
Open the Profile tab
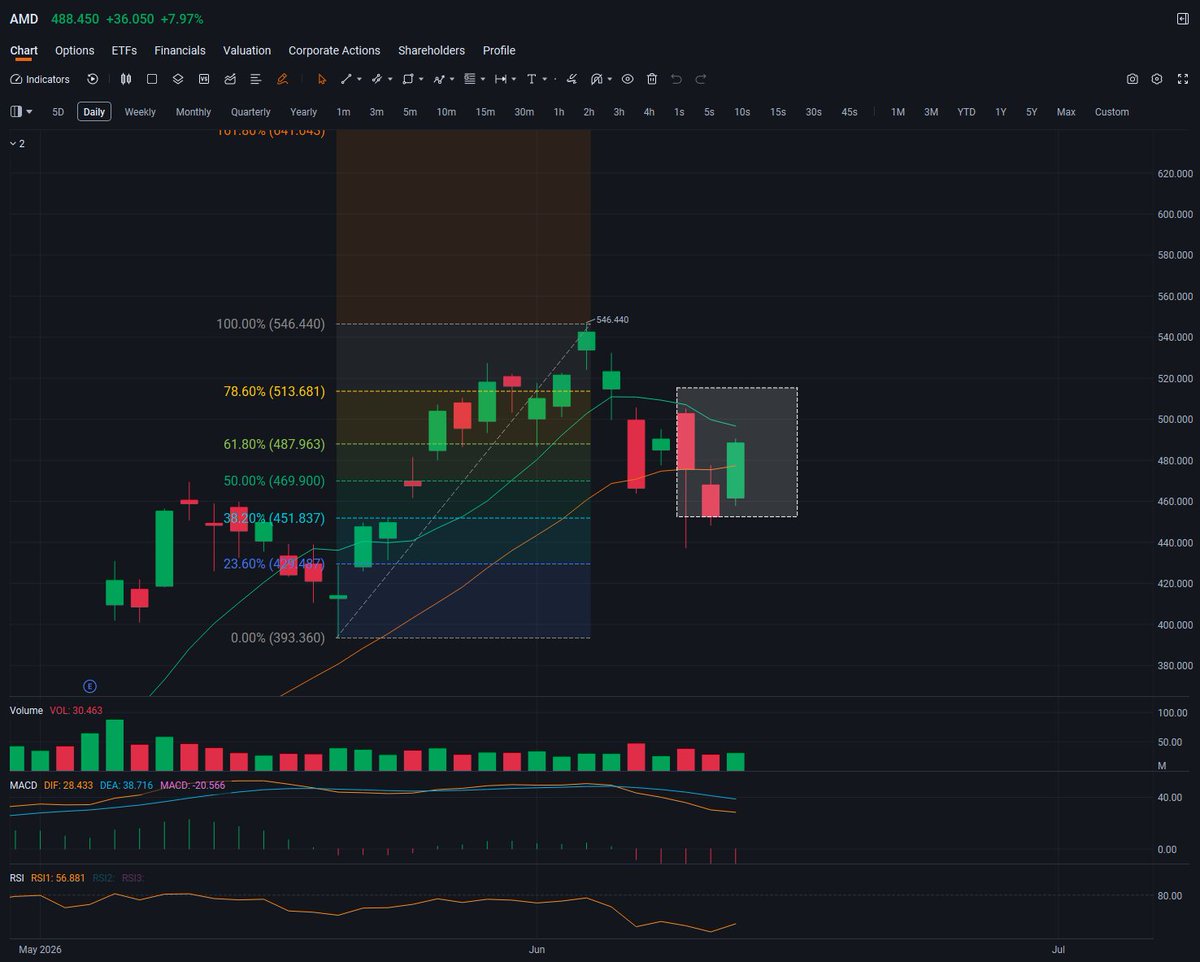click(x=499, y=50)
